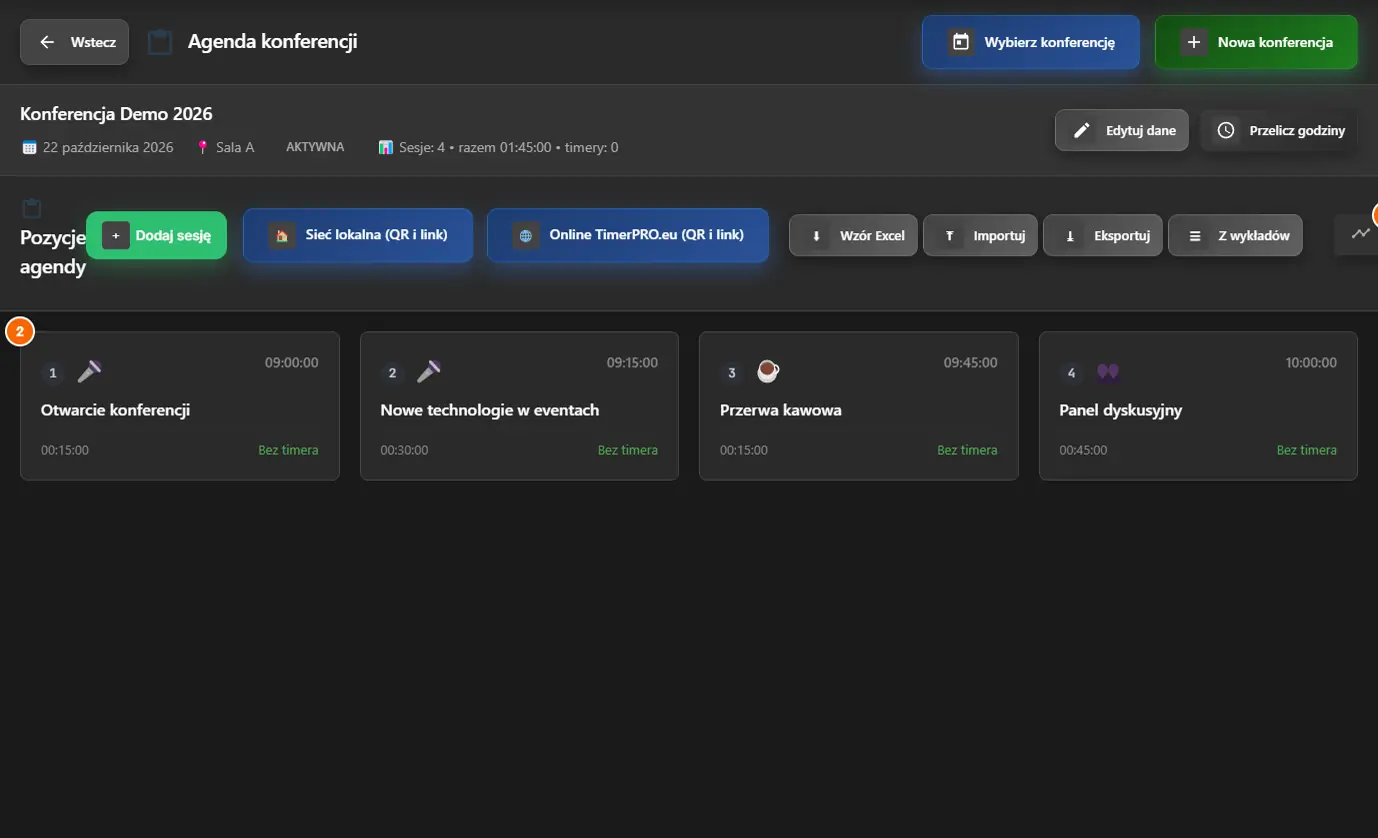This screenshot has height=838, width=1378.
Task: Click the Sala A location text
Action: point(235,147)
